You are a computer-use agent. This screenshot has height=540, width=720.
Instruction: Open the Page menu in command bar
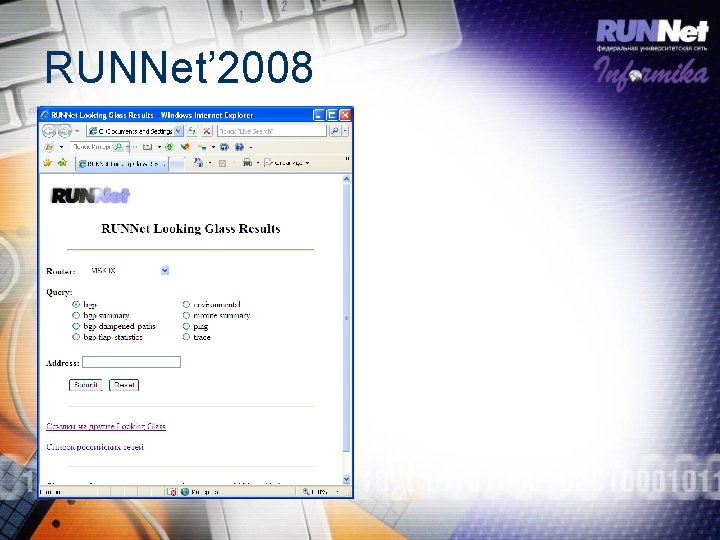(x=287, y=163)
